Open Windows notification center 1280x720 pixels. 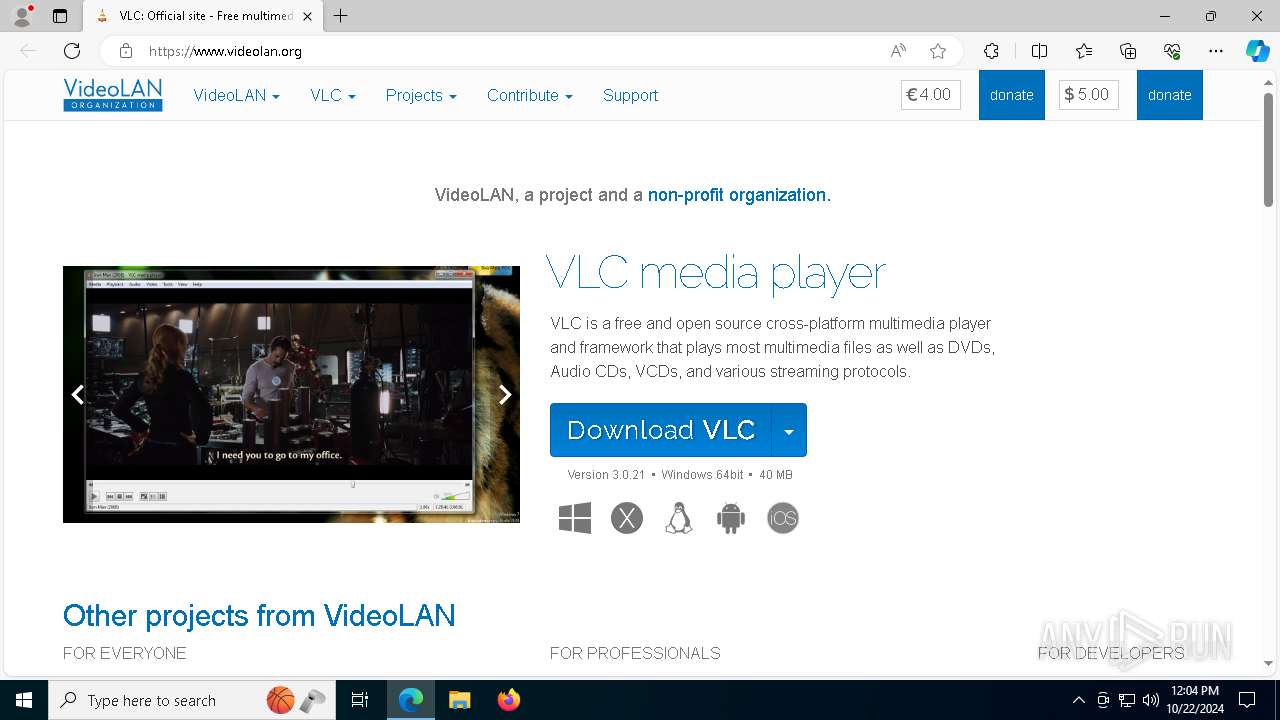1248,700
